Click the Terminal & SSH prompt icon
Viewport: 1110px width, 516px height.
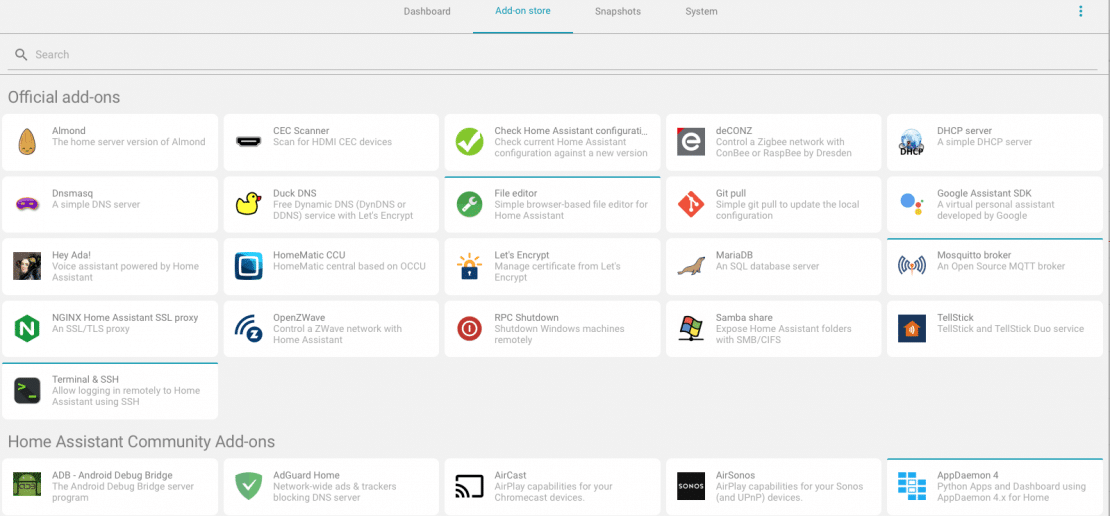(27, 390)
